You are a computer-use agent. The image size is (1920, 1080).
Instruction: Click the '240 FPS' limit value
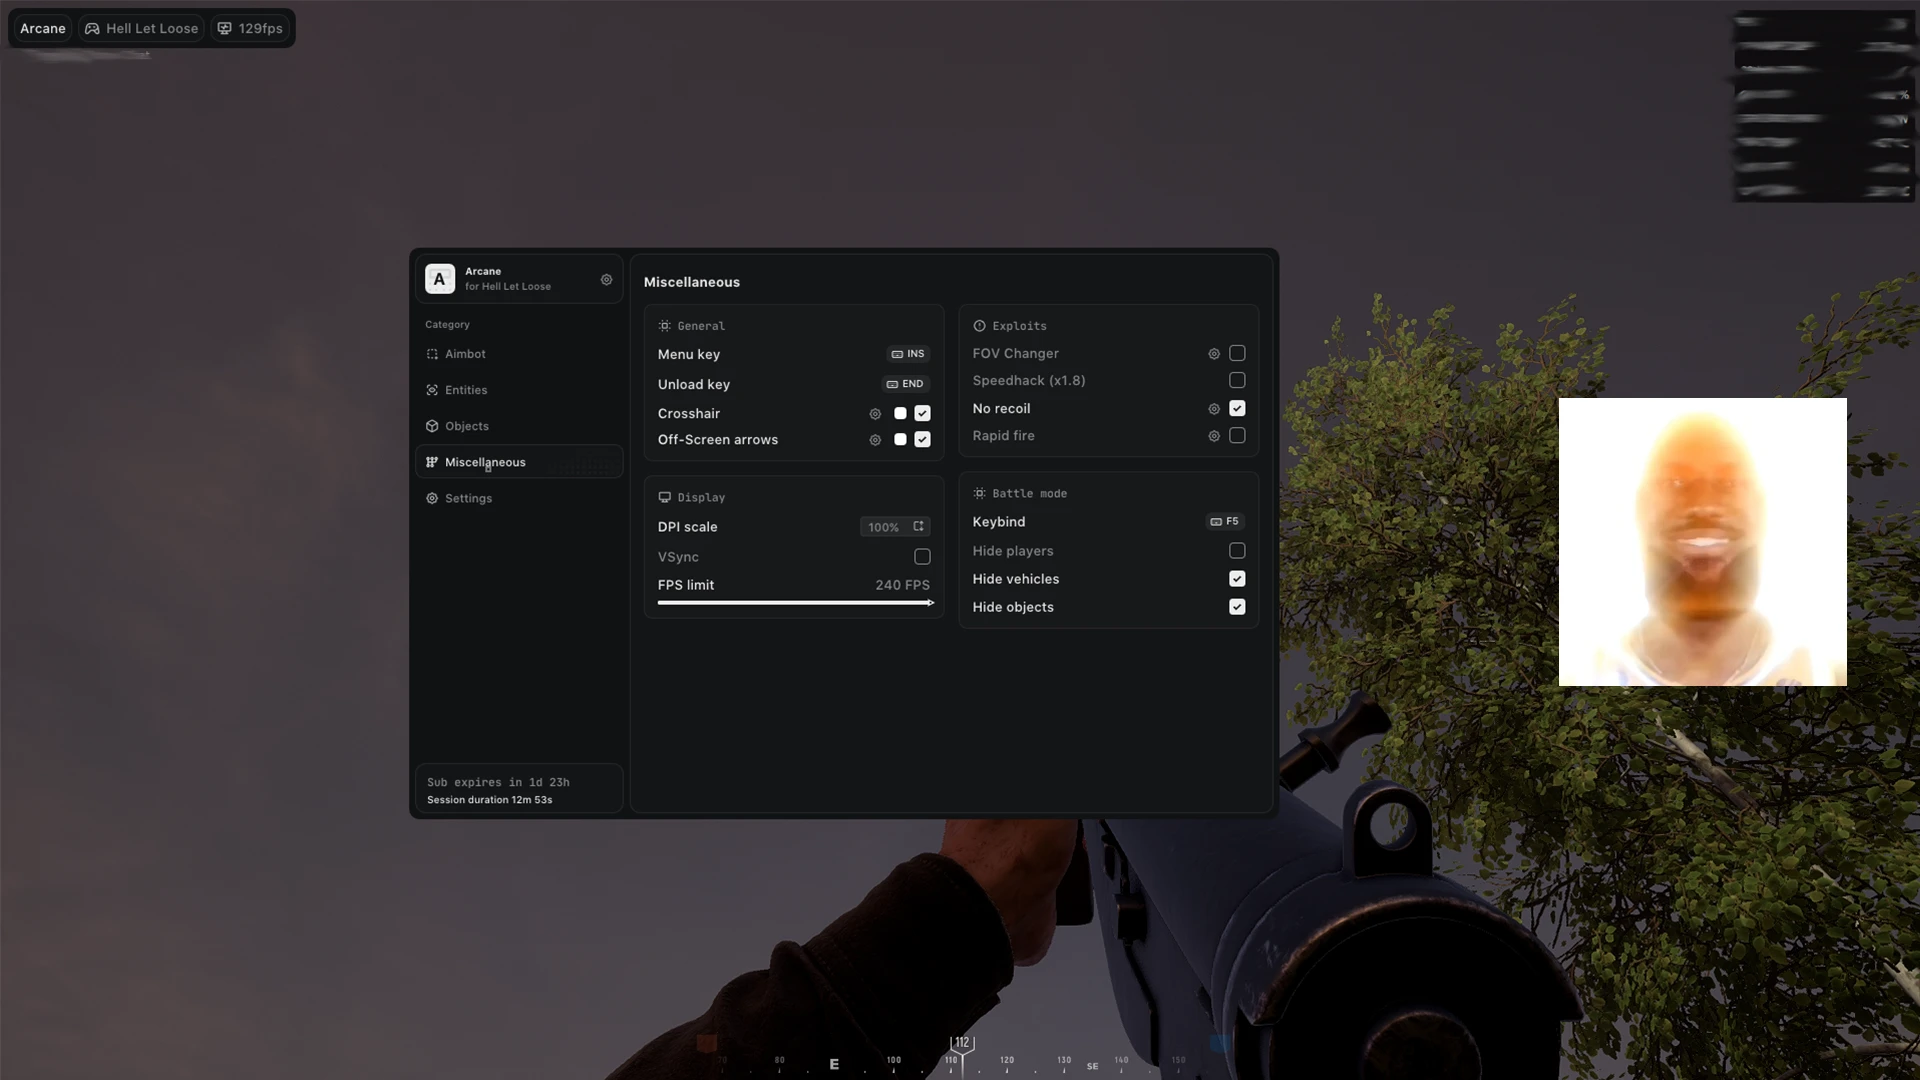point(903,585)
